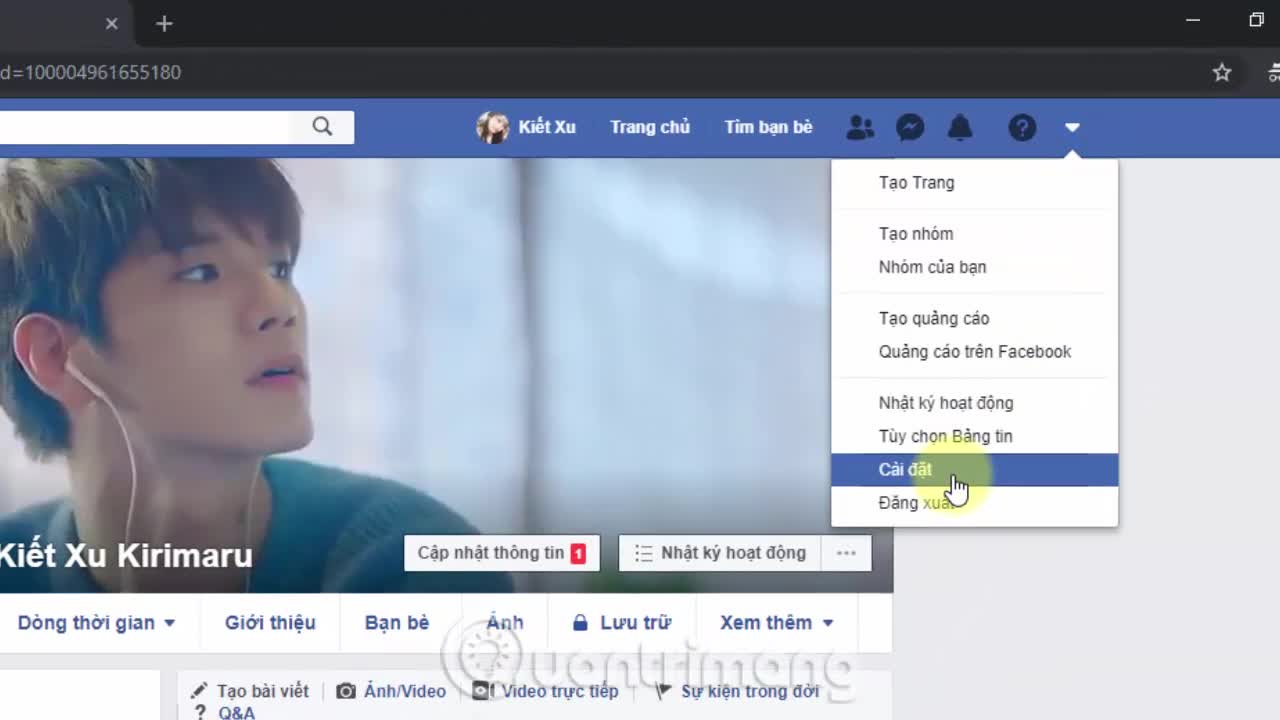This screenshot has width=1280, height=720.
Task: Open the quick help question icon
Action: pos(1022,127)
